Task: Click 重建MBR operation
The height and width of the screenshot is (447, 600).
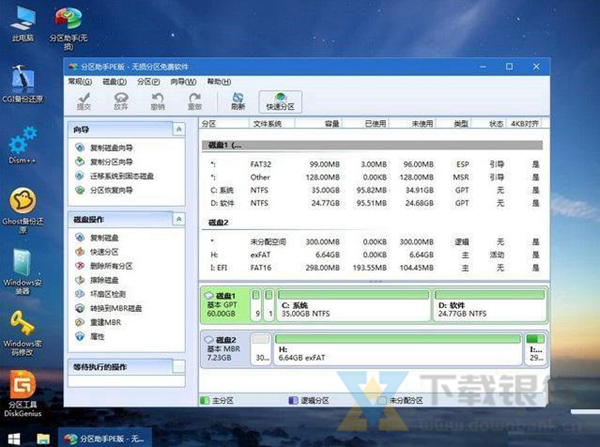Action: coord(98,323)
